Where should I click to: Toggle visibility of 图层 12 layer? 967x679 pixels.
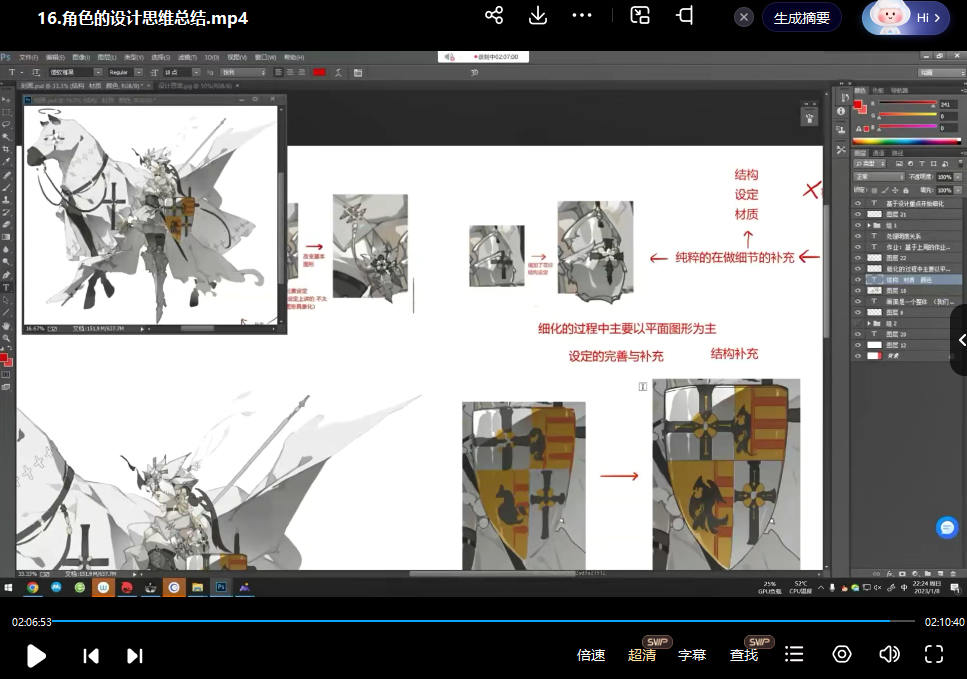(857, 345)
